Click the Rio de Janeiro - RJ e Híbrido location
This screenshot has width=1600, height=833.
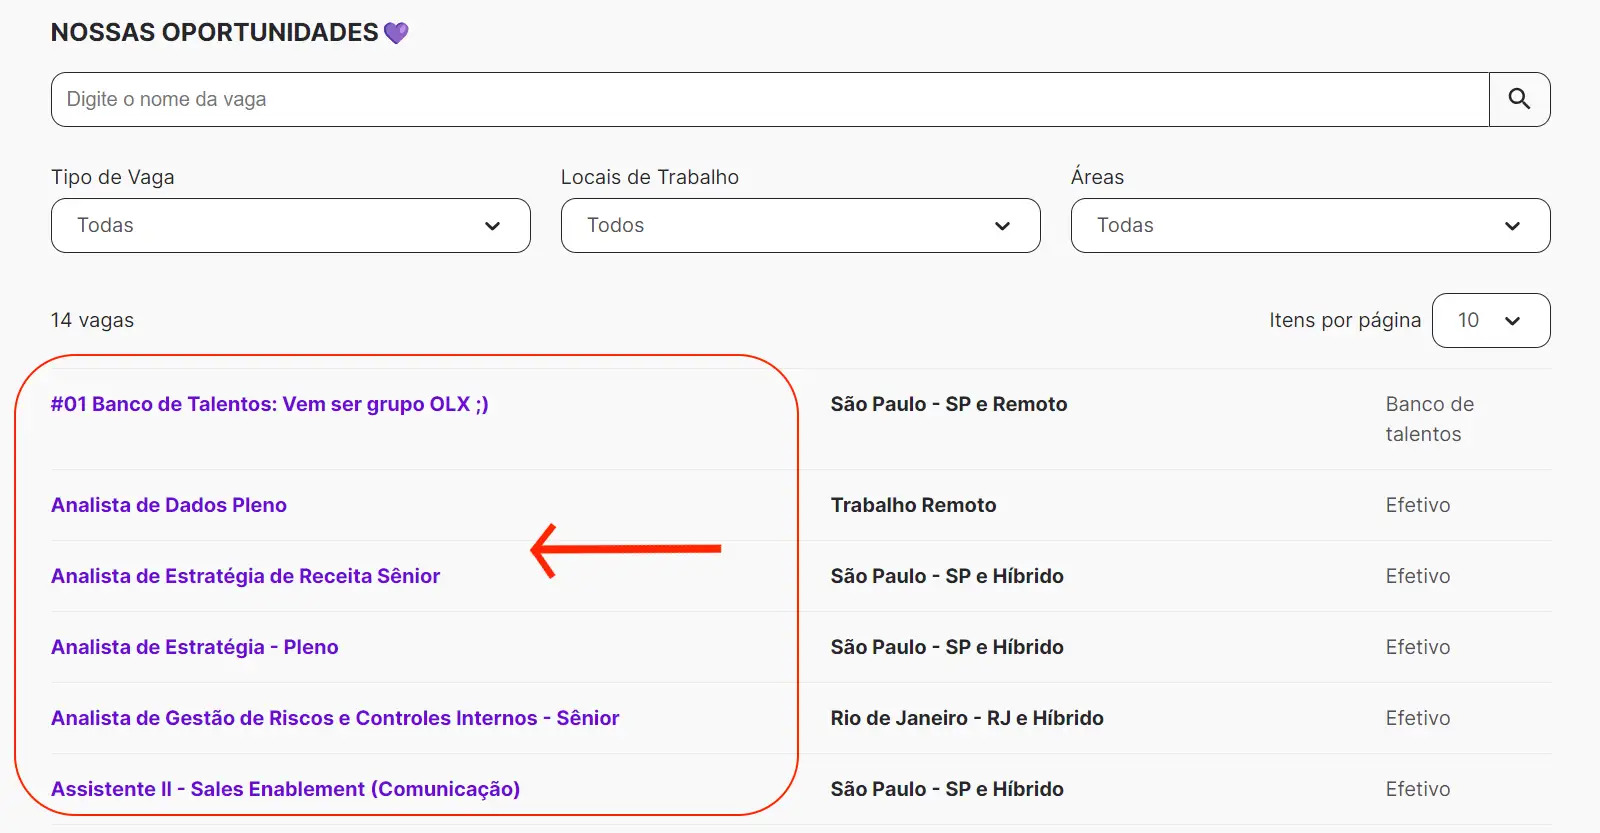tap(966, 718)
